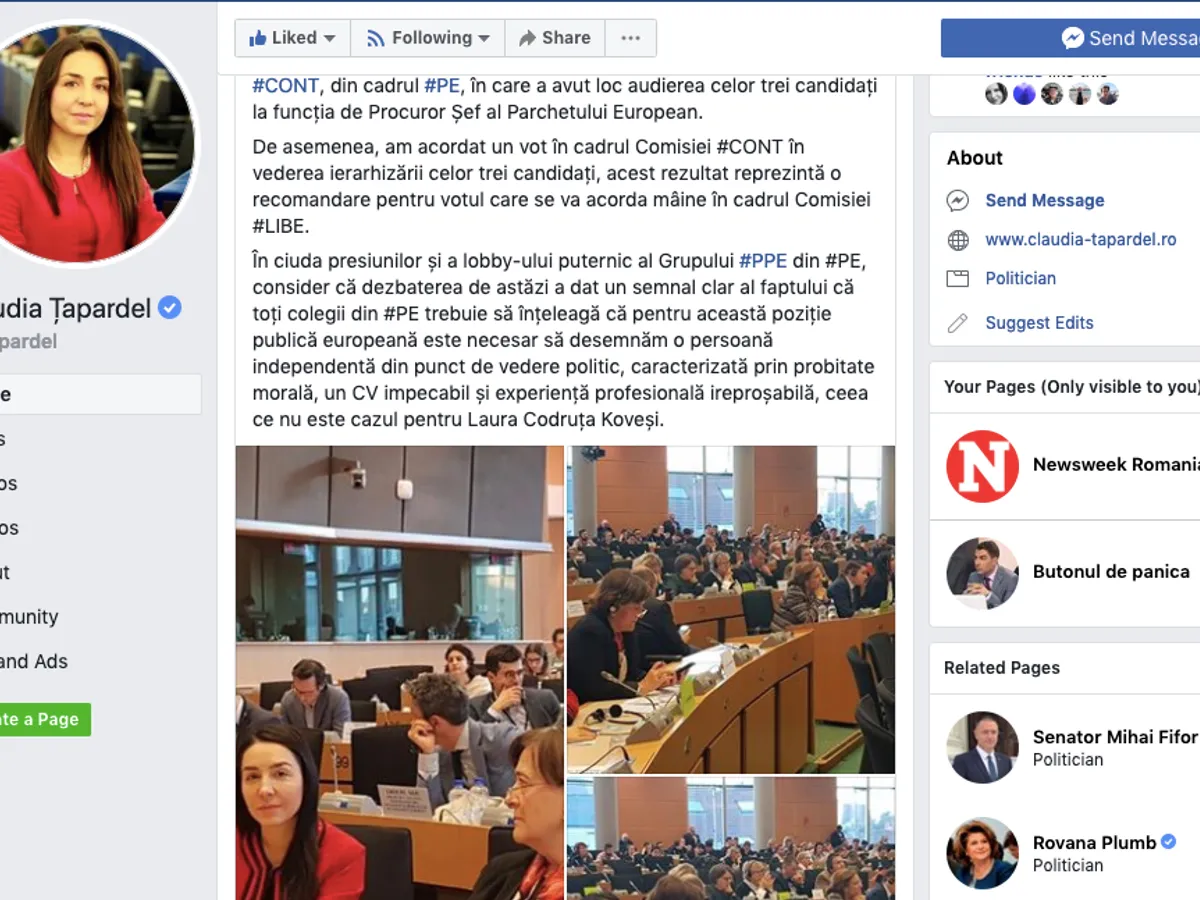Open the large left post photo
The height and width of the screenshot is (900, 1200).
pyautogui.click(x=400, y=672)
